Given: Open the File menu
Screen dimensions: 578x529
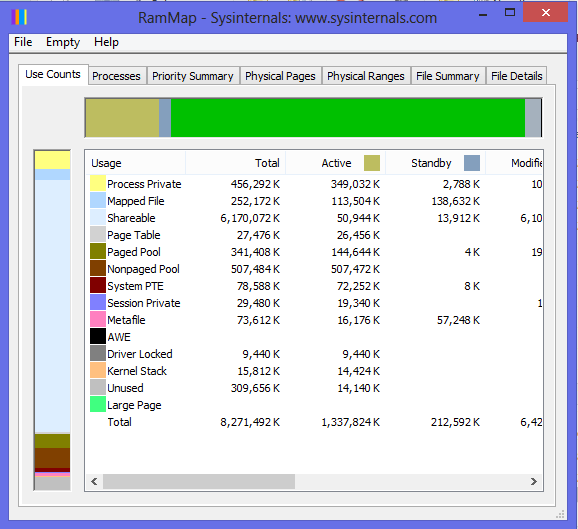Looking at the screenshot, I should click(23, 42).
